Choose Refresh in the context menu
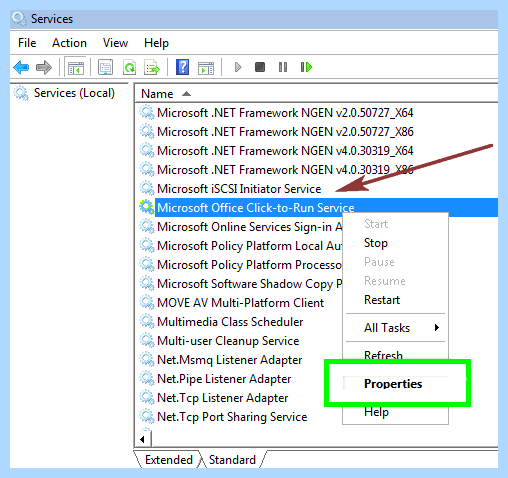This screenshot has width=508, height=478. coord(383,355)
